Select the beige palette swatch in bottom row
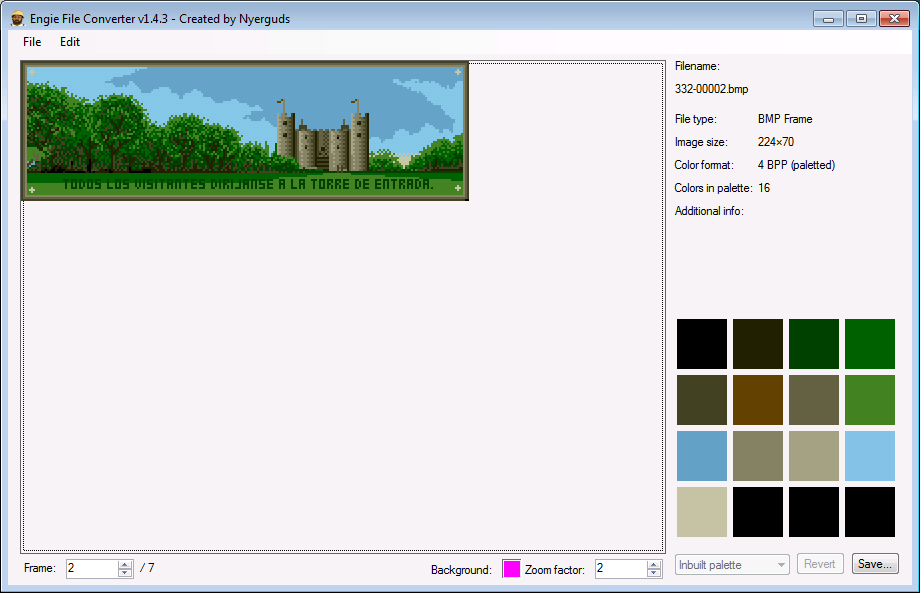Image resolution: width=920 pixels, height=593 pixels. point(702,512)
